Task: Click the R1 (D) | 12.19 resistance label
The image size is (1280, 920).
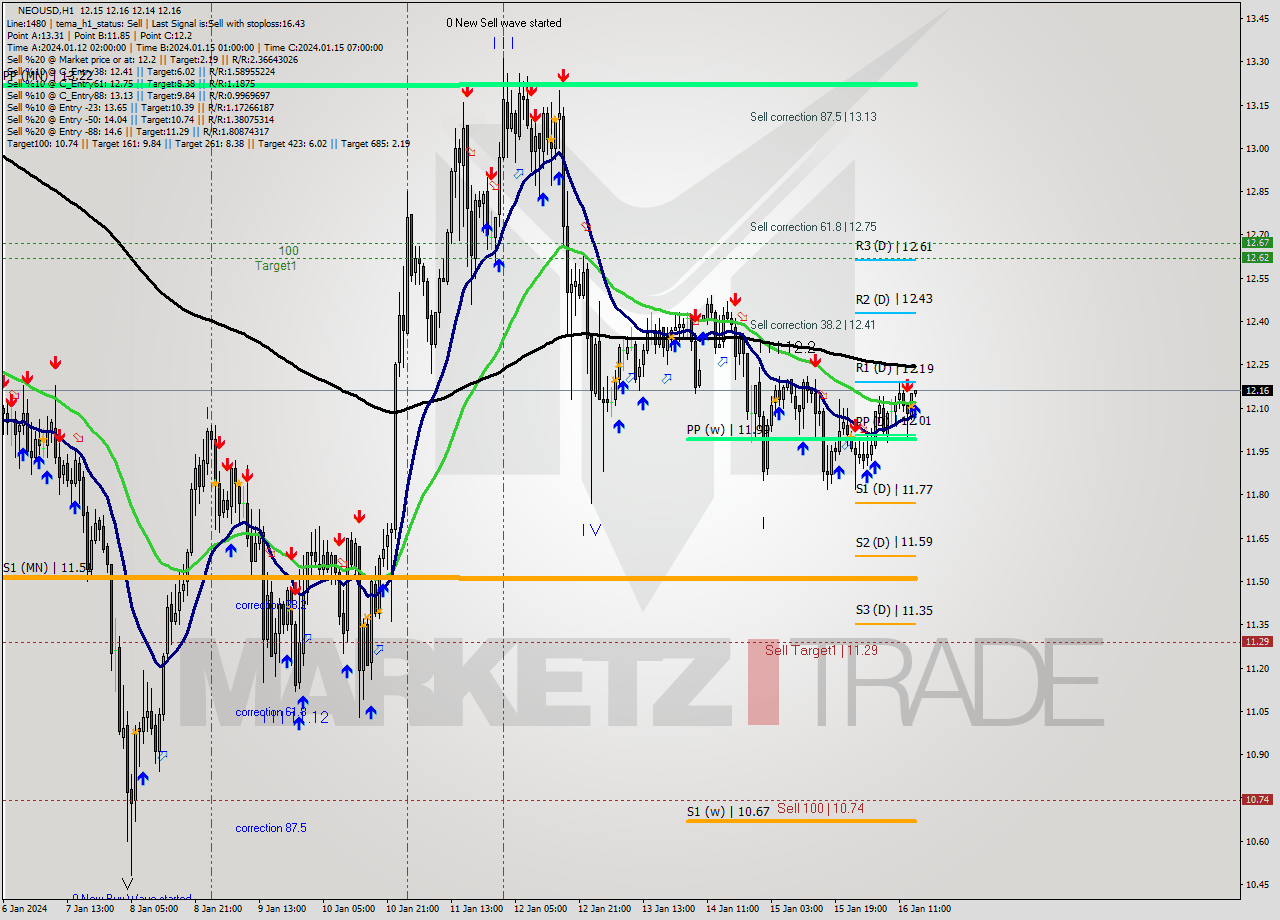Action: (894, 368)
